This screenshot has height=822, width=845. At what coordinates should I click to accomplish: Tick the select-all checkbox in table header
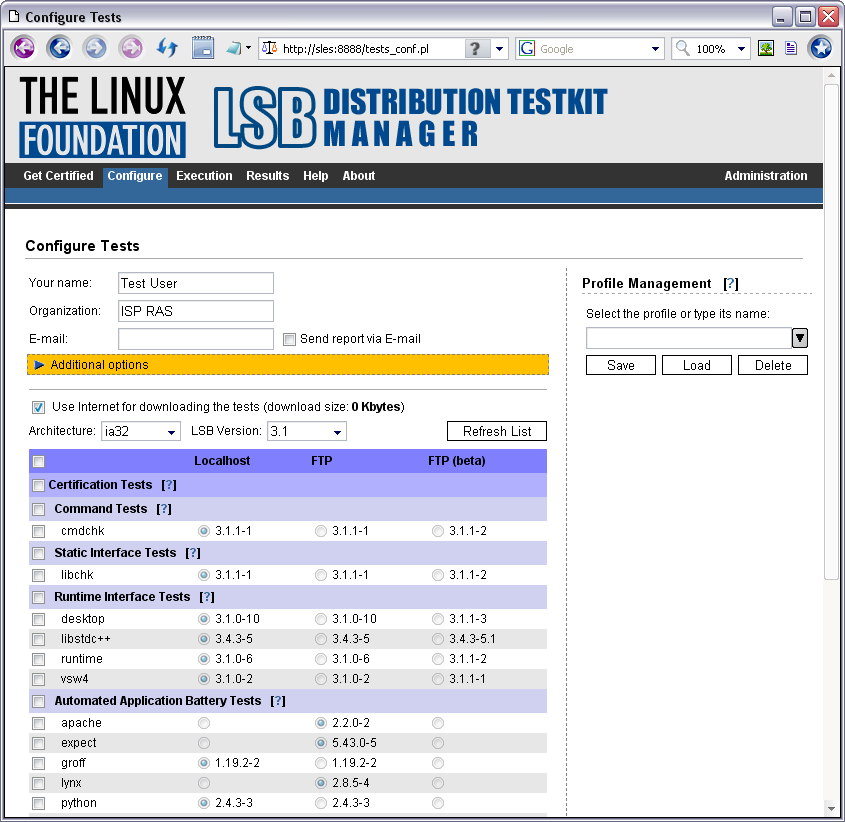coord(38,461)
